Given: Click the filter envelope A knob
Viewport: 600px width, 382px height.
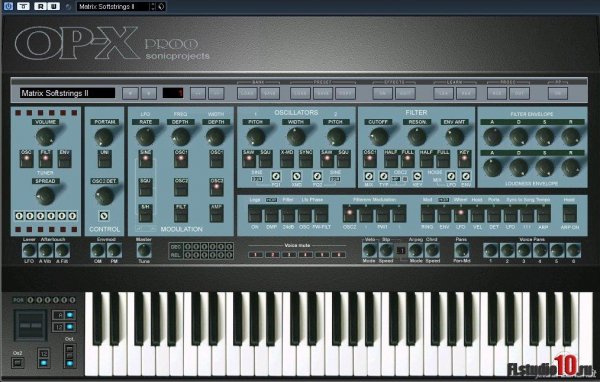Looking at the screenshot, I should [x=492, y=137].
